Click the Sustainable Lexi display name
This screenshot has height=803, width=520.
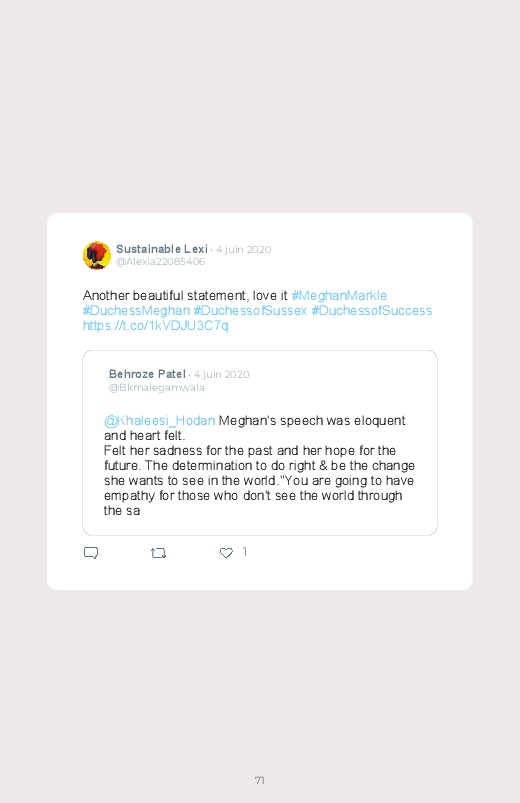coord(162,249)
